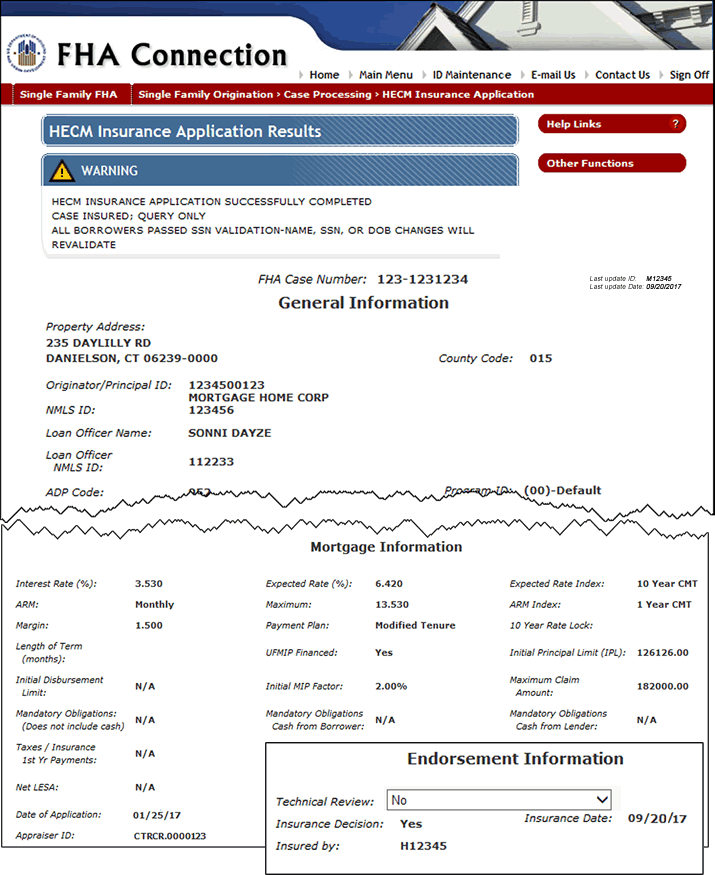
Task: Click Loan Officer NMLS ID 112233
Action: pyautogui.click(x=211, y=461)
